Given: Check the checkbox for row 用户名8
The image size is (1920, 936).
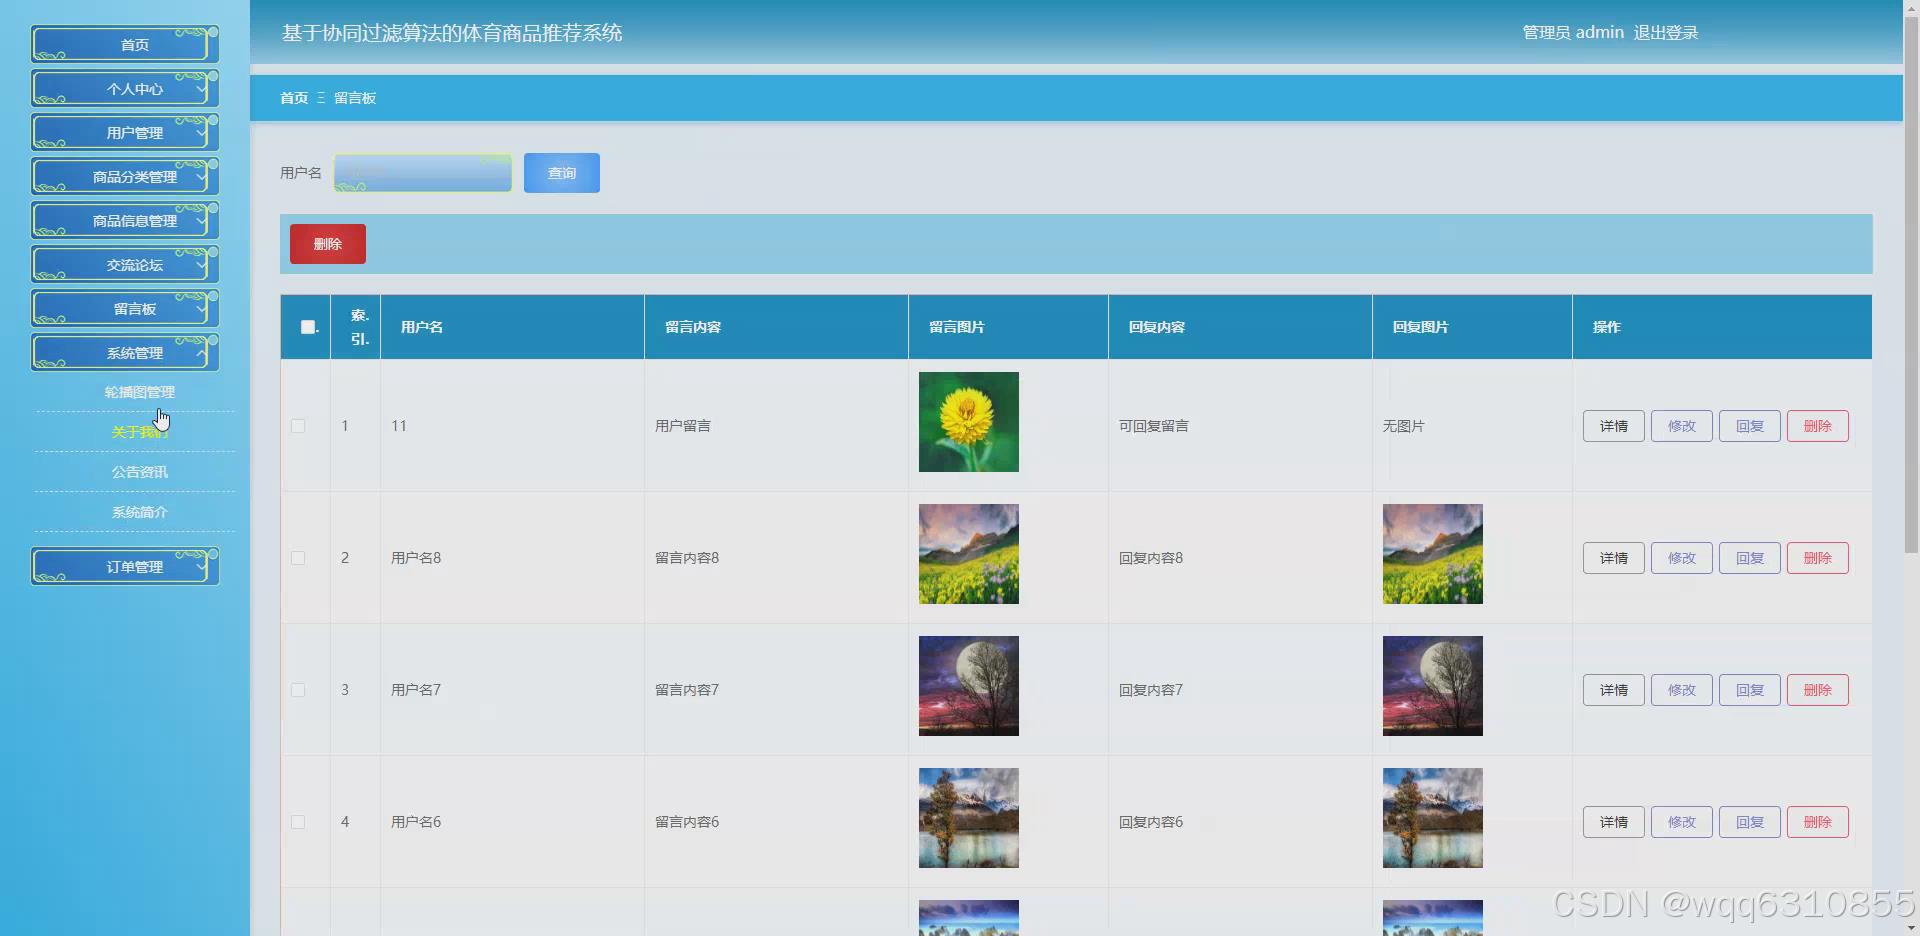Looking at the screenshot, I should point(298,558).
